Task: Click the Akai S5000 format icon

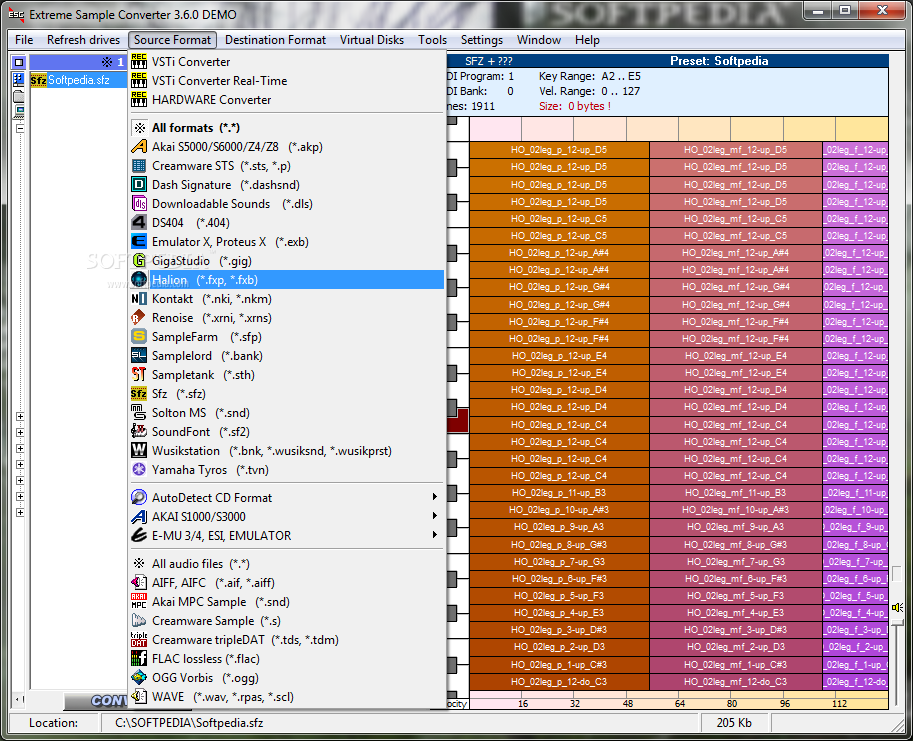Action: [139, 147]
